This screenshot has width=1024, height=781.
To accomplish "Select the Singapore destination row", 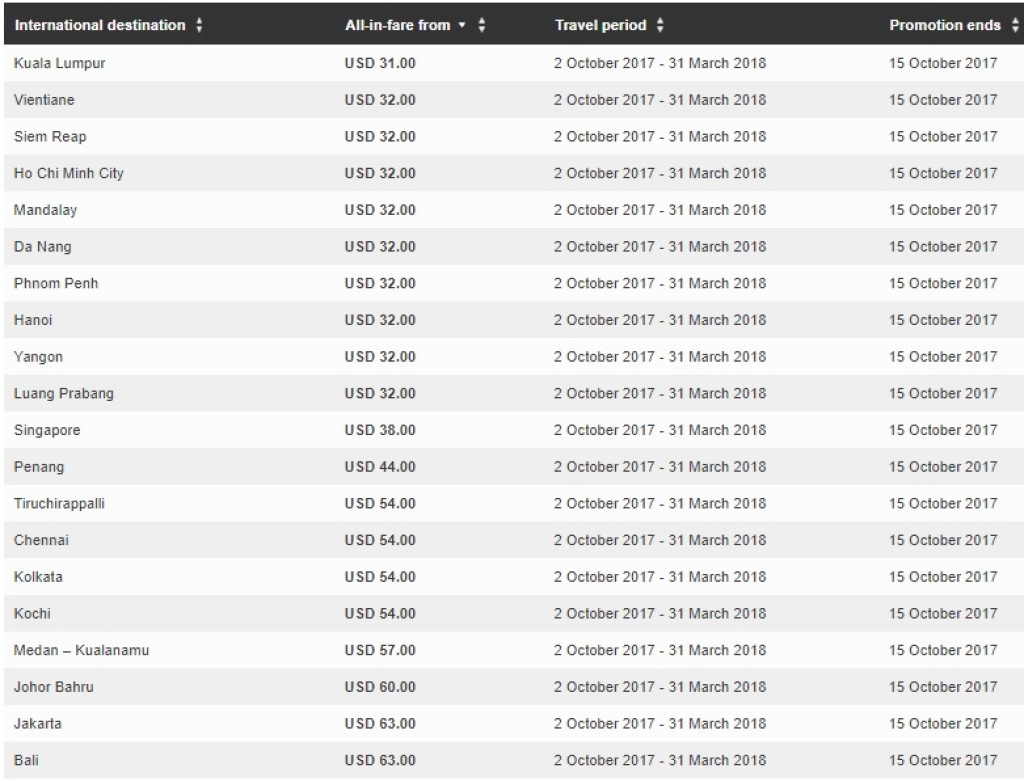I will tap(47, 430).
